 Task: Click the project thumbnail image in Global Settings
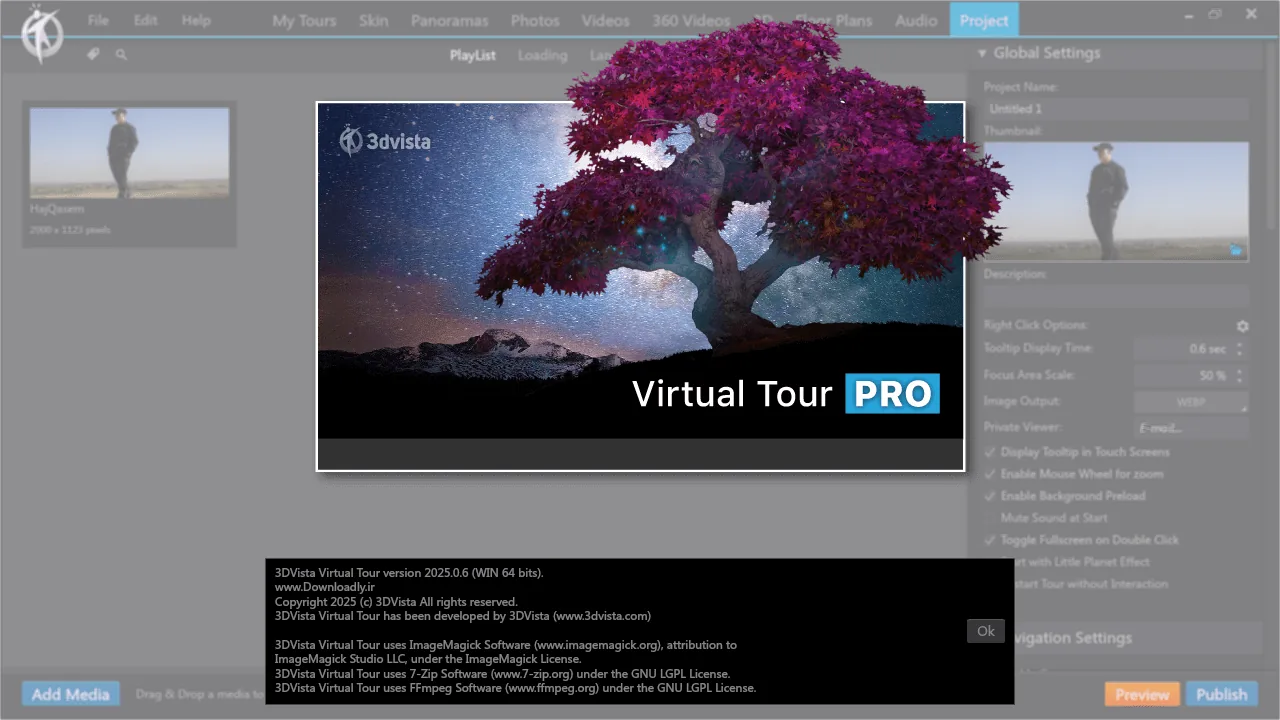[x=1116, y=201]
